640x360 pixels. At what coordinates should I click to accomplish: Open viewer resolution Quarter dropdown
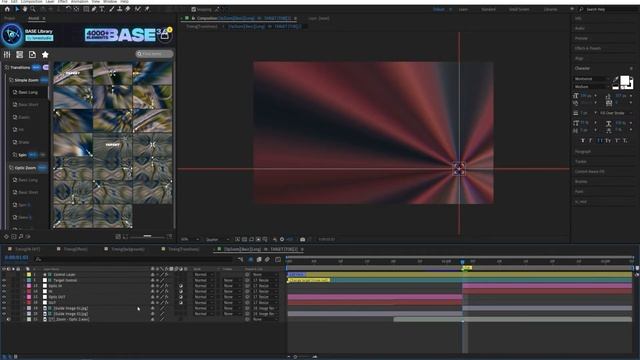pos(218,240)
